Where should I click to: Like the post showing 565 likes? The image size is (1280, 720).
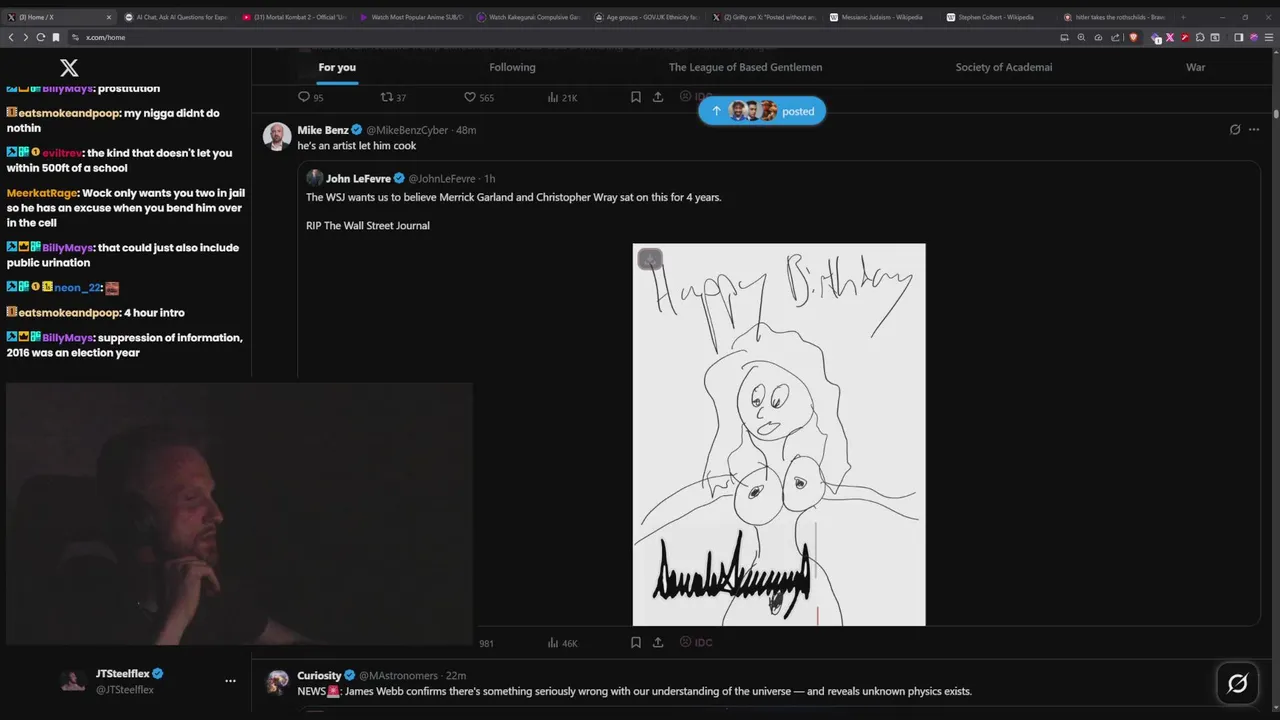pos(479,97)
